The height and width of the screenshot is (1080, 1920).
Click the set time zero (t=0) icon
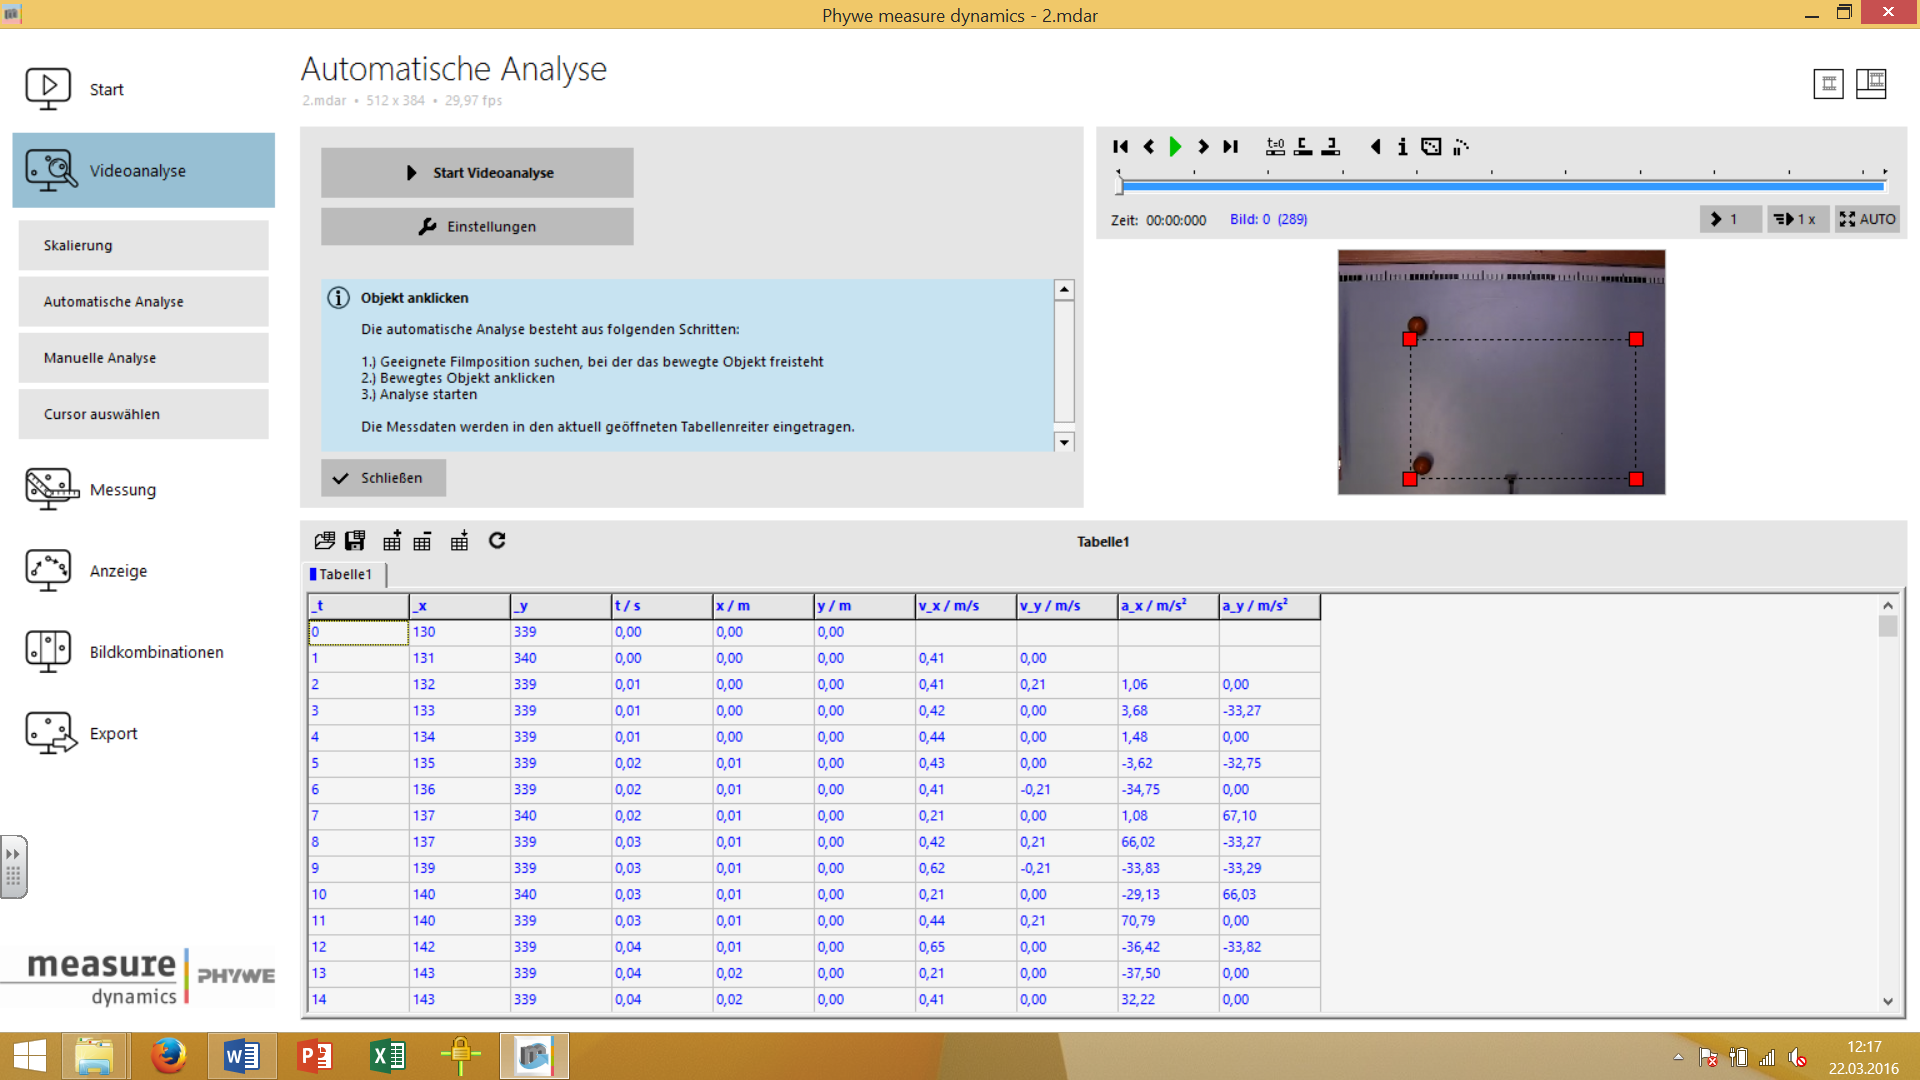1275,147
